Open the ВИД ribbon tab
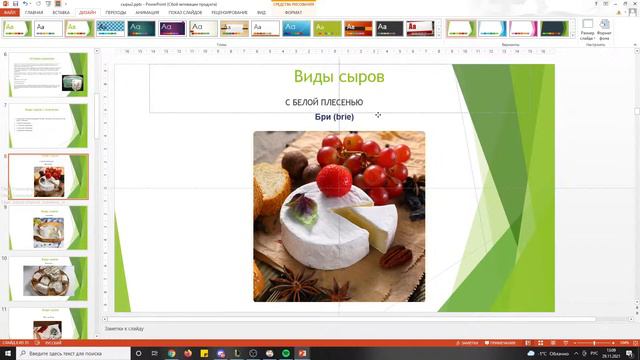This screenshot has width=640, height=360. [261, 13]
